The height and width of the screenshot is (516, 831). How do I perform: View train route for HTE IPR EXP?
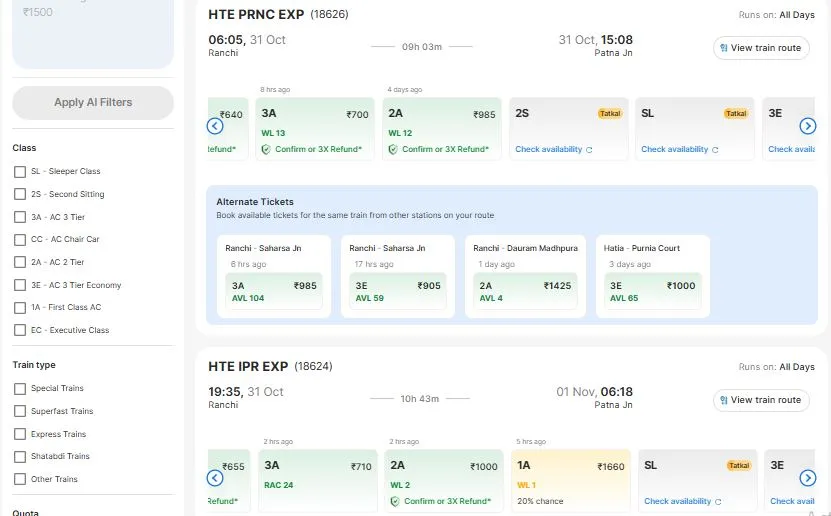[x=761, y=400]
